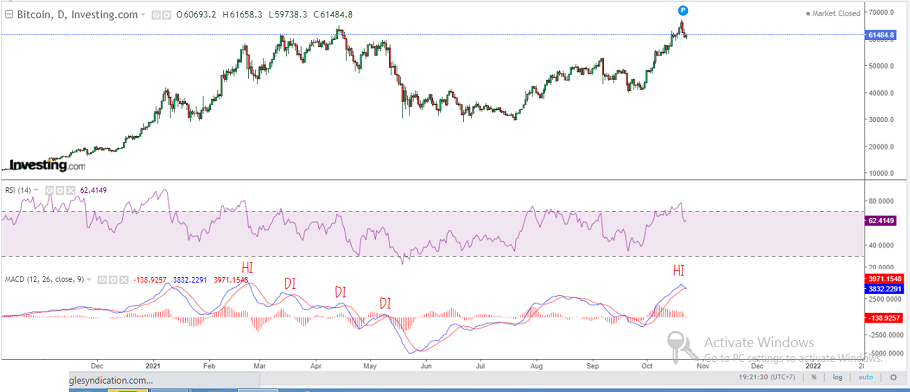The width and height of the screenshot is (910, 392).
Task: Click the 2022 label on the time axis
Action: (x=813, y=366)
